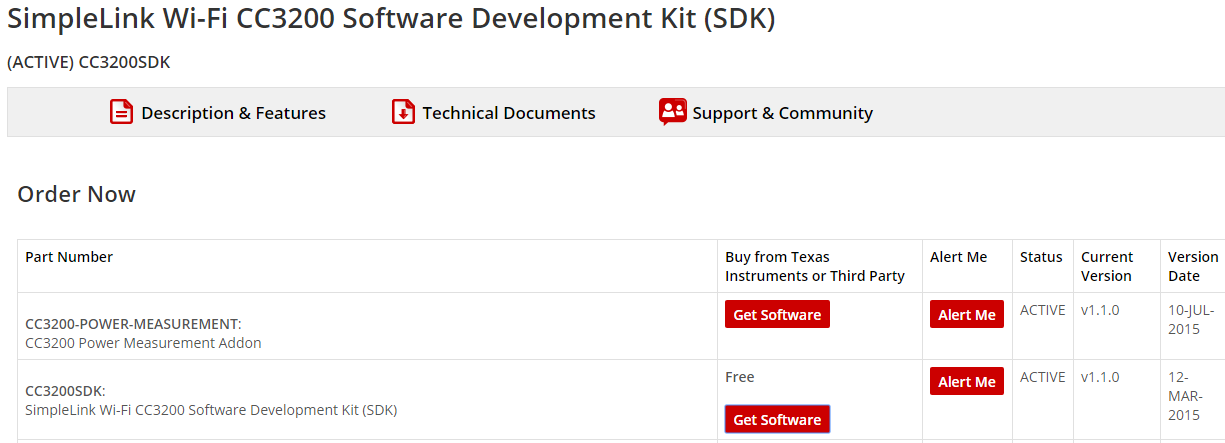
Task: Select the CC3200-POWER-MEASUREMENT part number
Action: pyautogui.click(x=133, y=324)
